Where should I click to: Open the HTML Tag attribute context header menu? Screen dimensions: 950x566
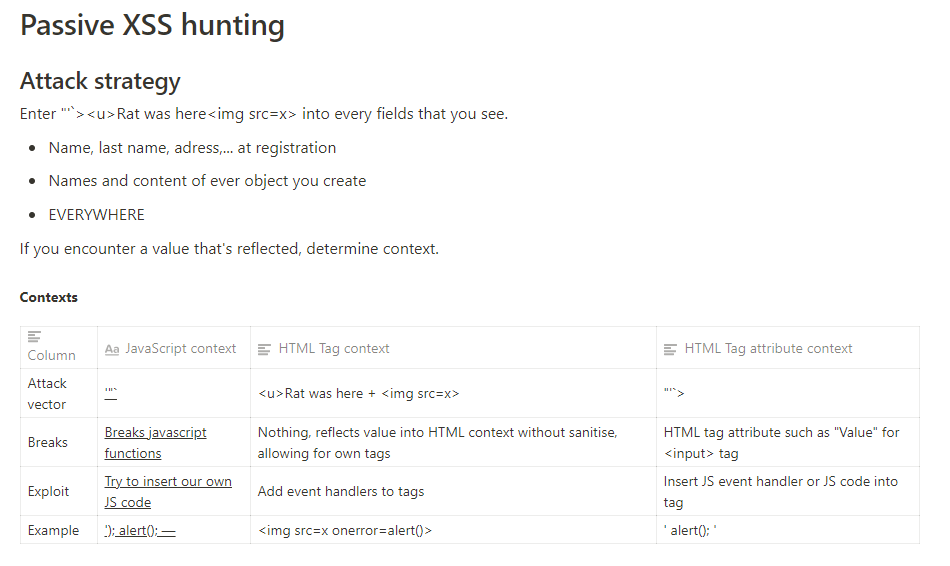coord(788,348)
